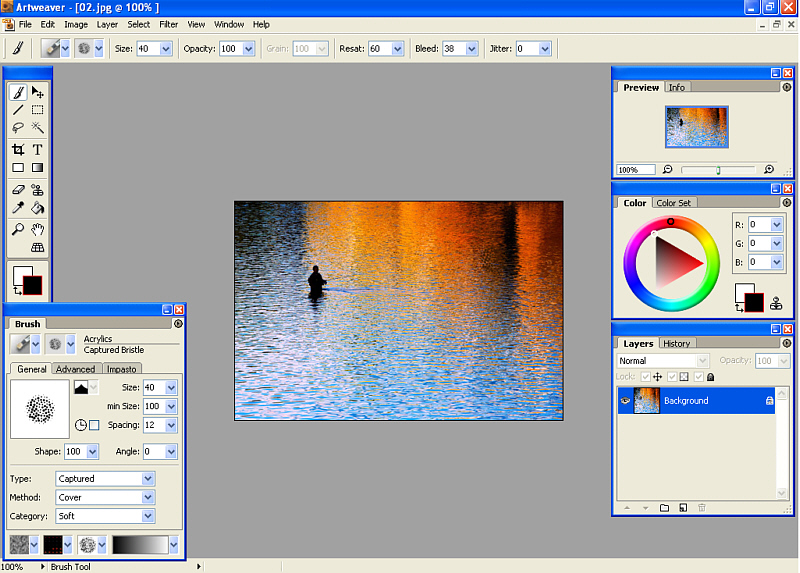
Task: Activate the Hand pan tool
Action: 38,229
